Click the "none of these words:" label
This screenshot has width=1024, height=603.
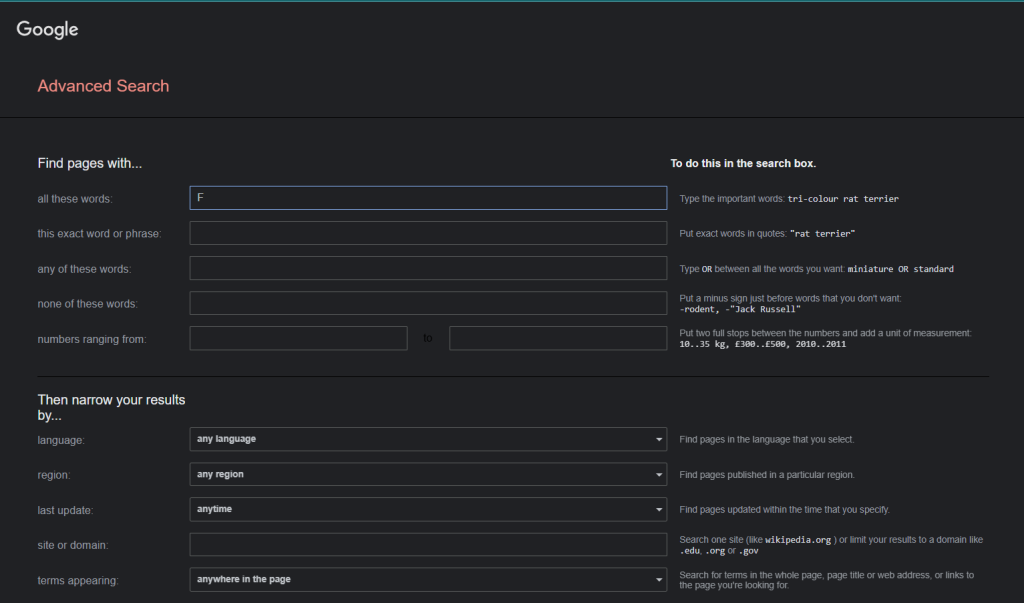point(87,304)
